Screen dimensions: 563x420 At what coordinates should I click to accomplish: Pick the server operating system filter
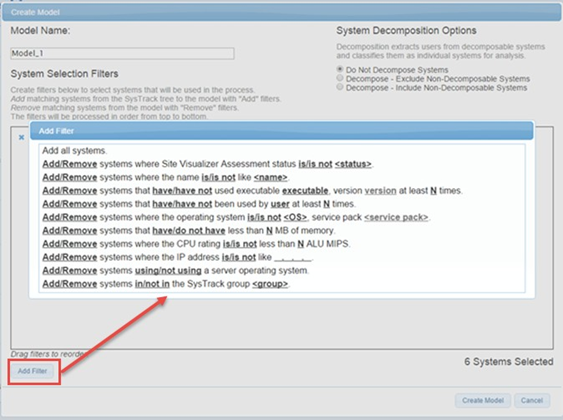(176, 270)
